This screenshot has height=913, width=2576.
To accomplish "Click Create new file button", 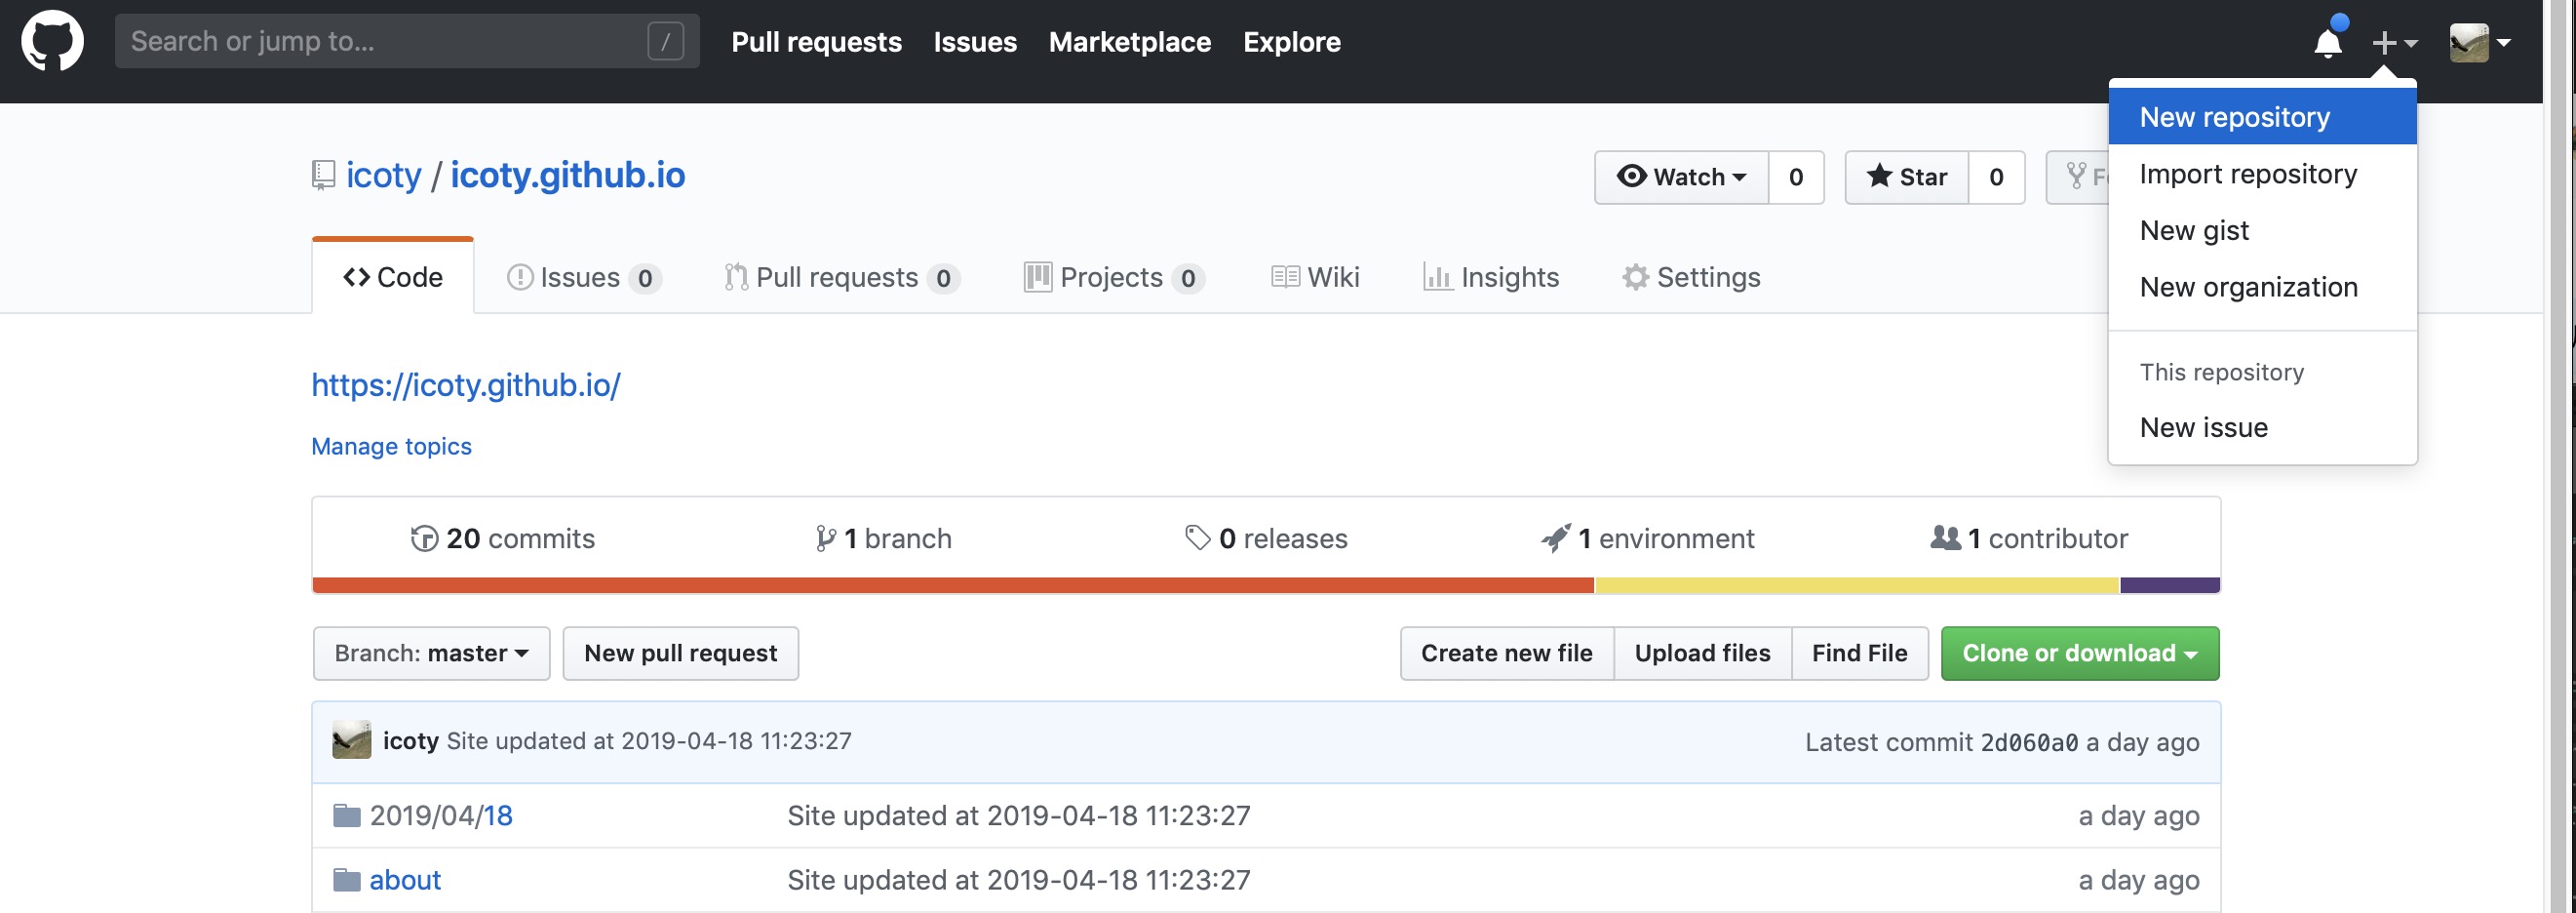I will [x=1506, y=653].
